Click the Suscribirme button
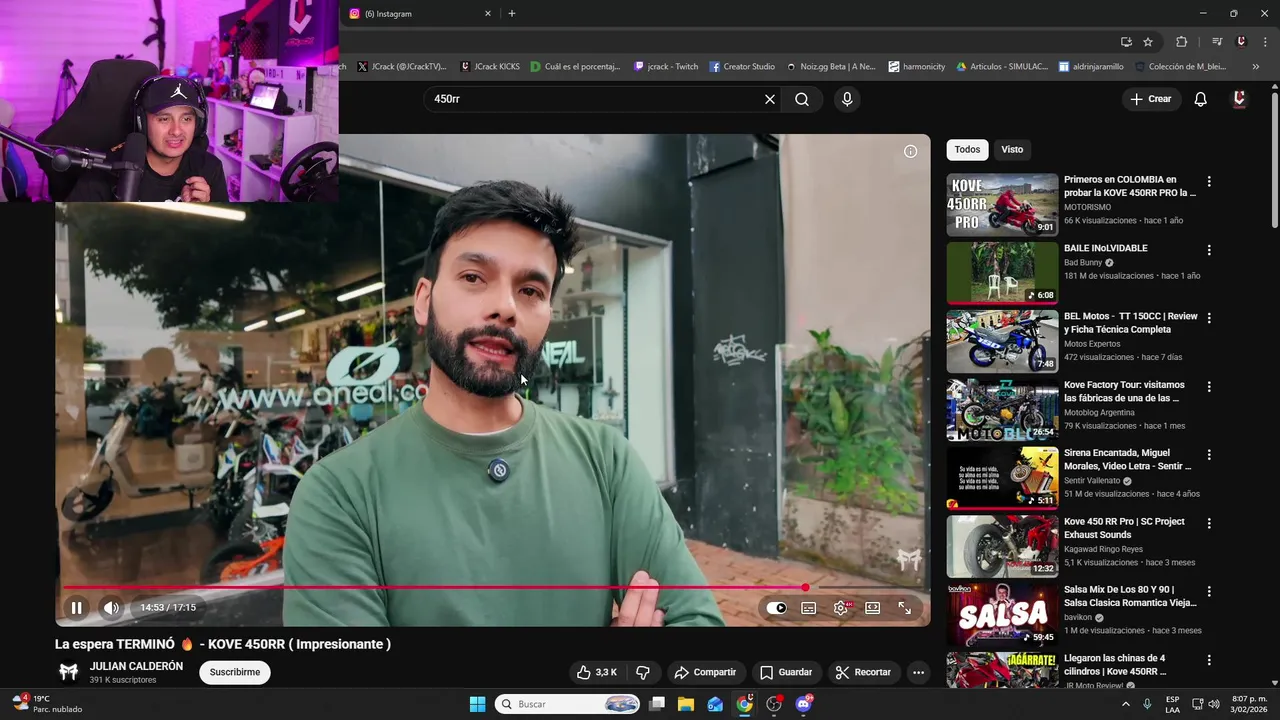This screenshot has height=720, width=1280. [x=235, y=672]
